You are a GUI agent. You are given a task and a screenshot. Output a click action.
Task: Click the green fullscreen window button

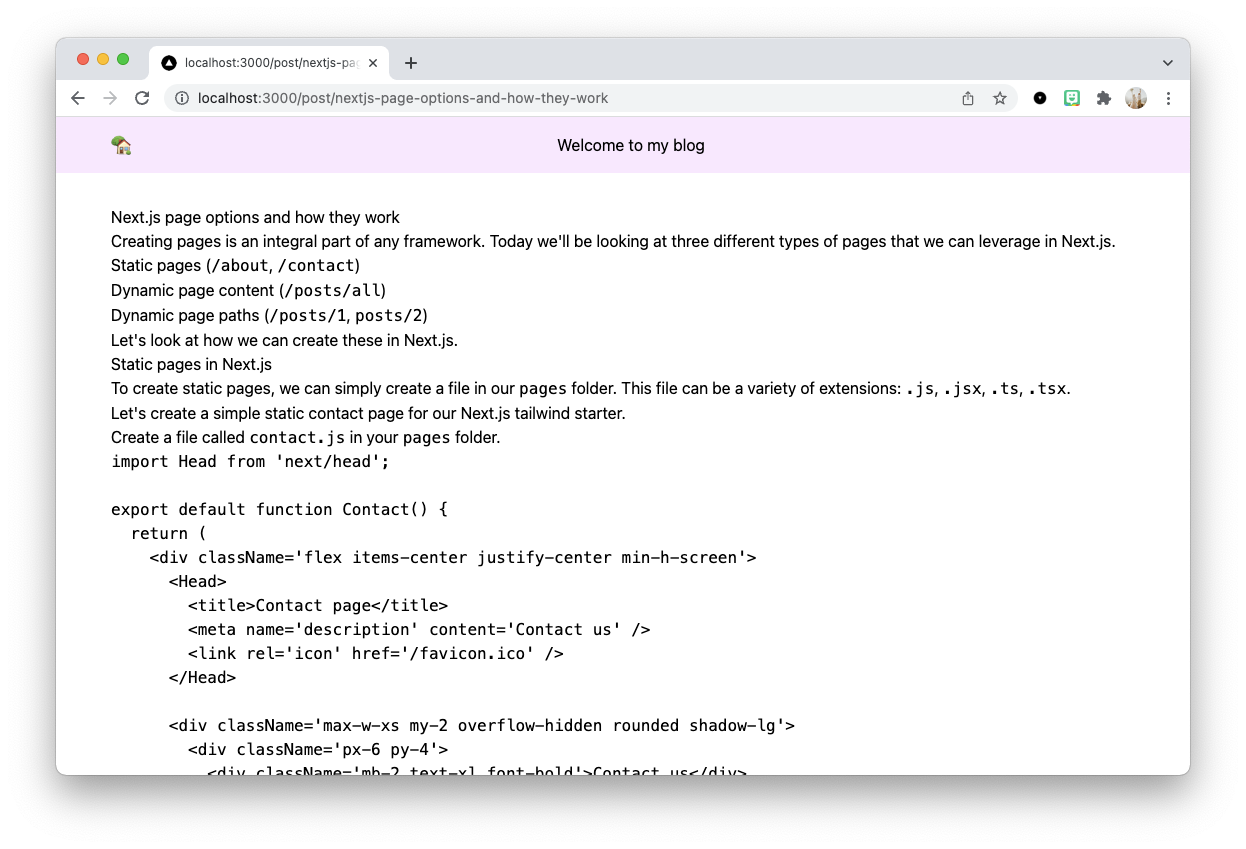[x=123, y=59]
